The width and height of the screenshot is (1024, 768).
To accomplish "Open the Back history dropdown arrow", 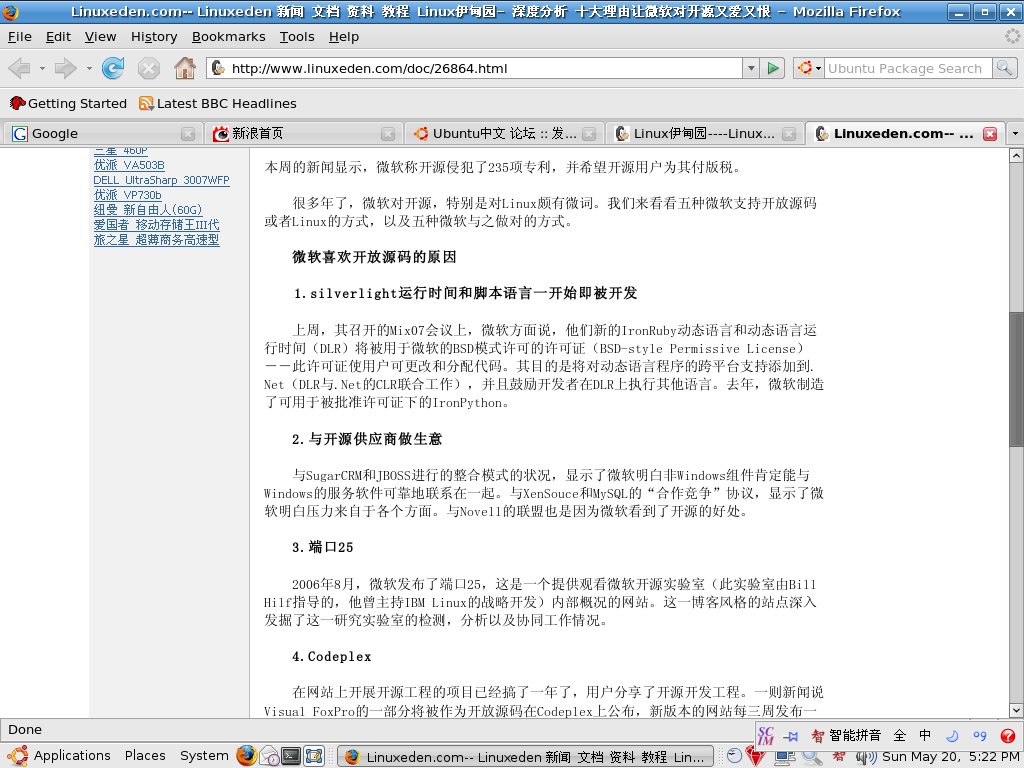I will click(42, 68).
